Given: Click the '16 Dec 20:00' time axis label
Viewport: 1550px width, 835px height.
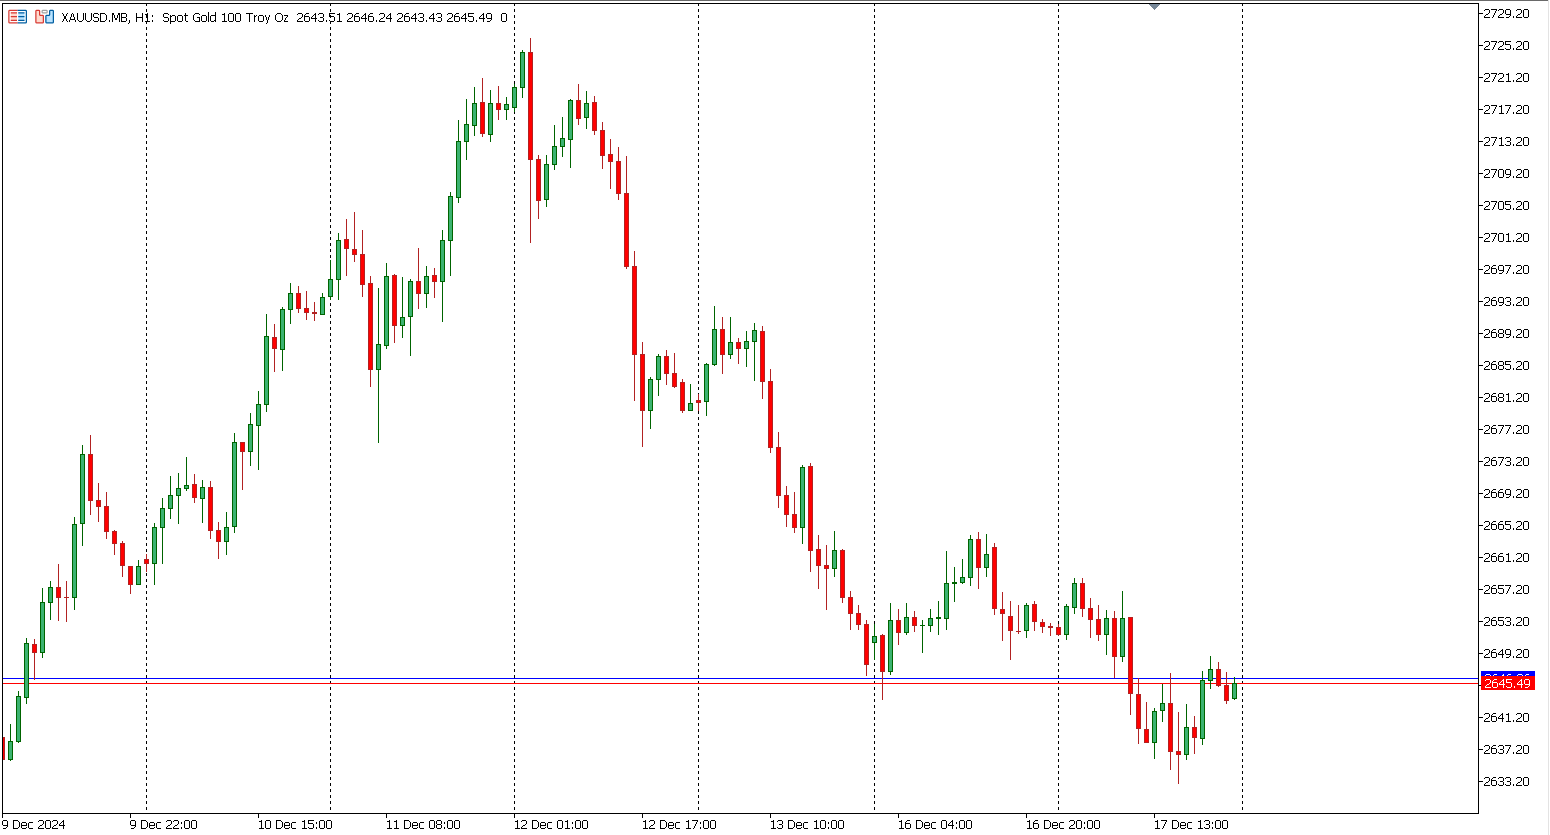Looking at the screenshot, I should click(x=1063, y=825).
